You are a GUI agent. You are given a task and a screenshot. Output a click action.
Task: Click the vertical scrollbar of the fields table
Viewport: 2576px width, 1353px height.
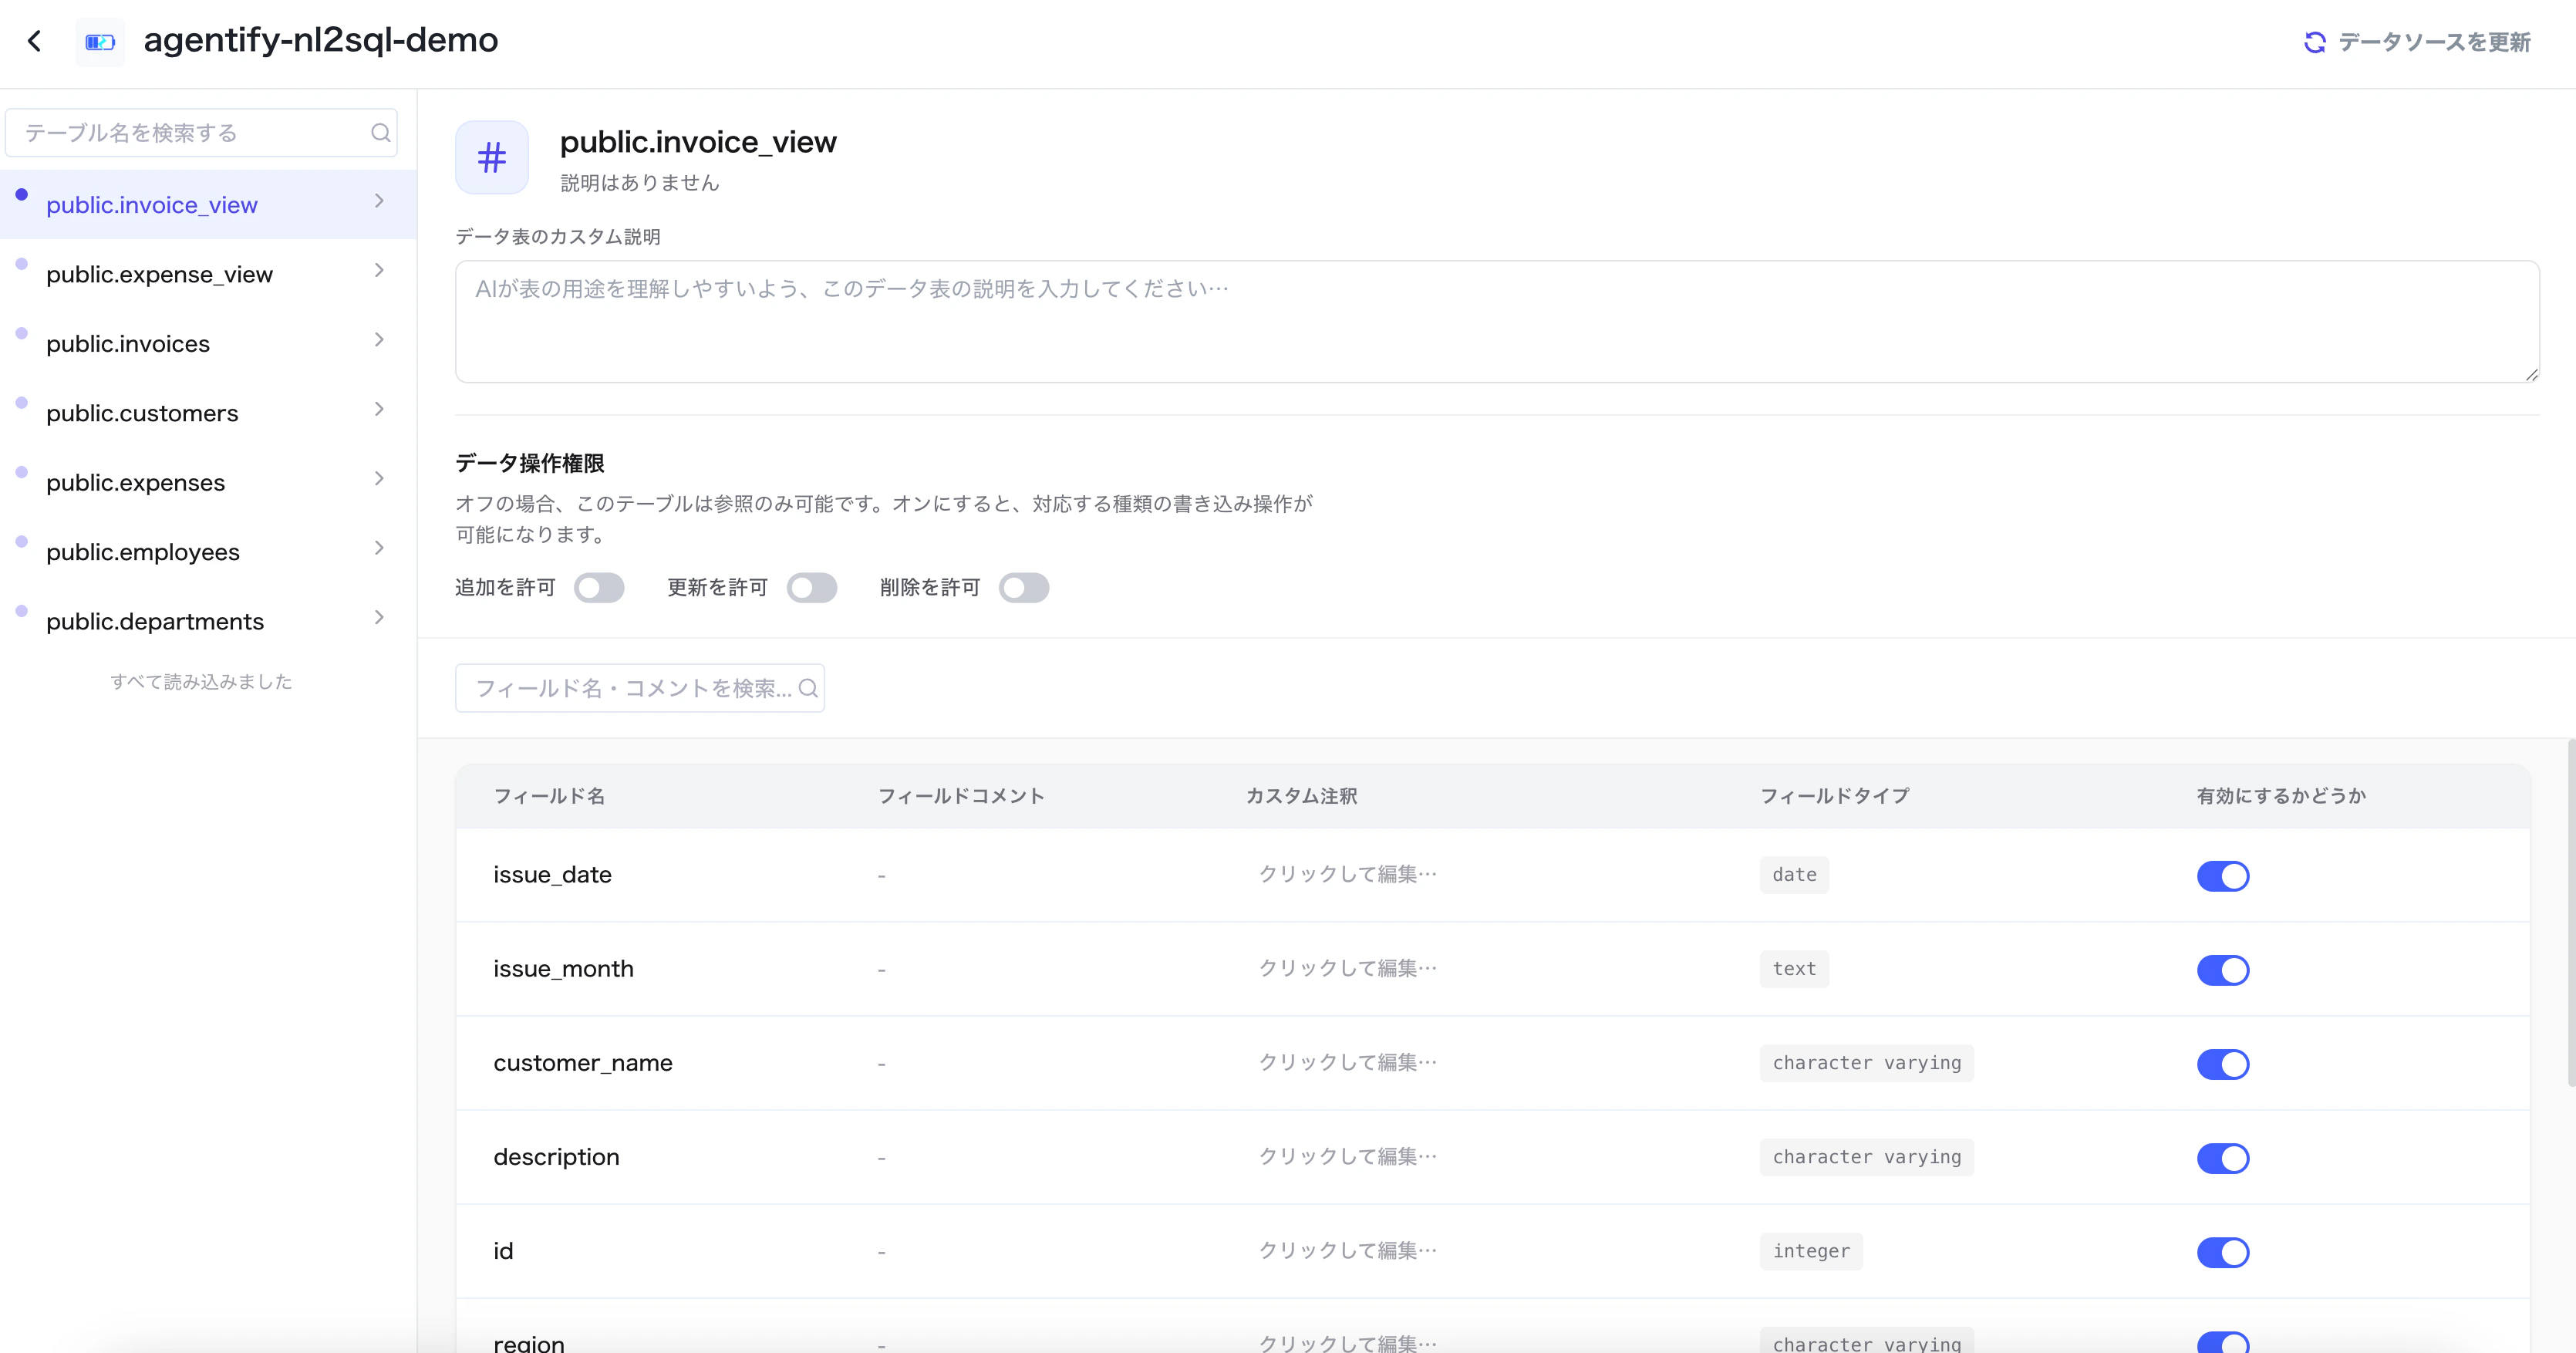point(2571,912)
